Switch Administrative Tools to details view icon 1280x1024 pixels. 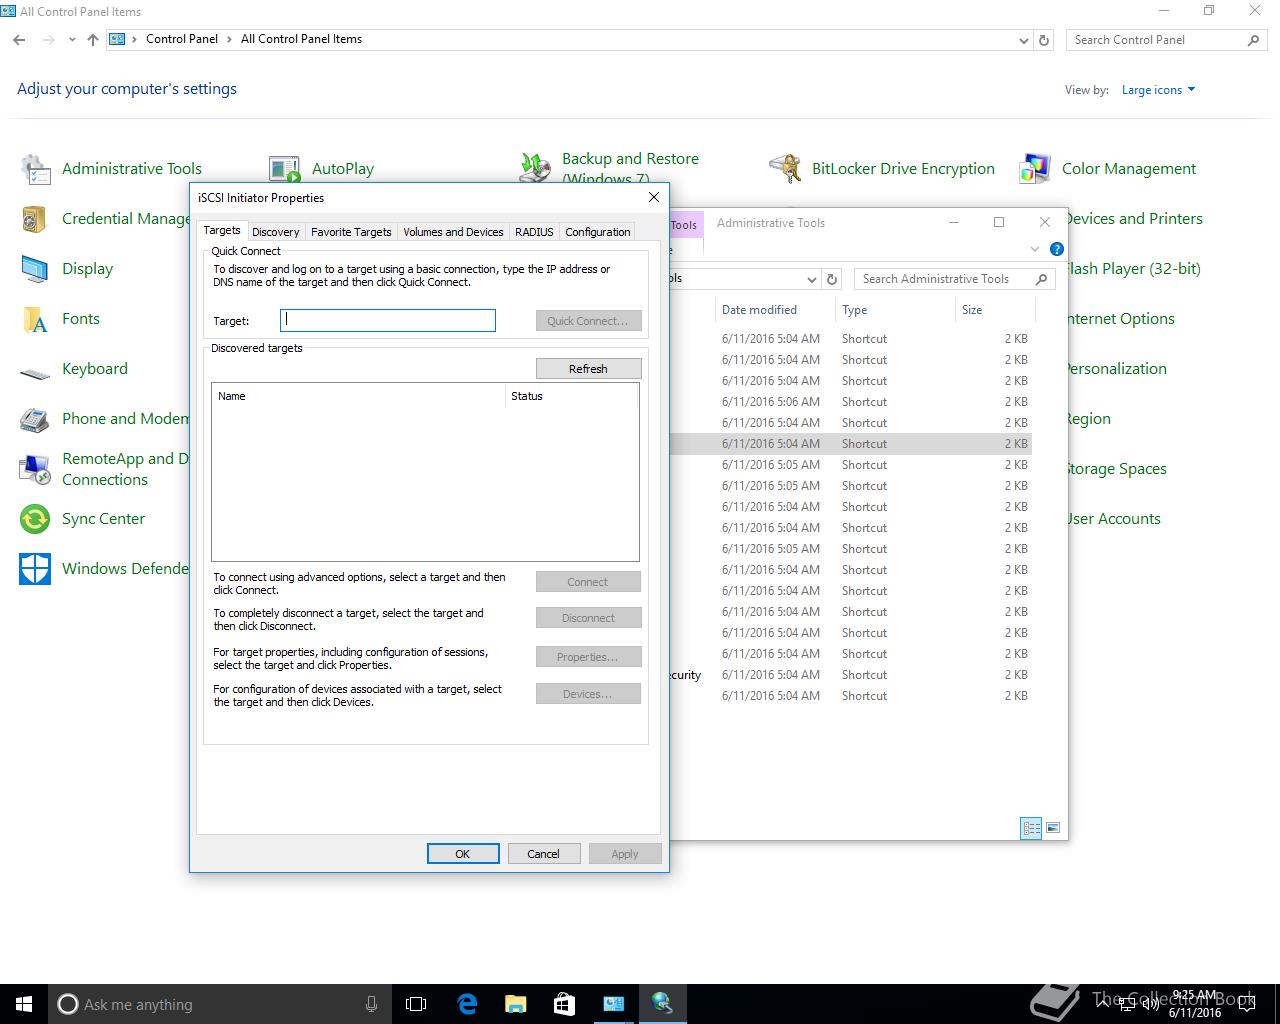pos(1031,828)
